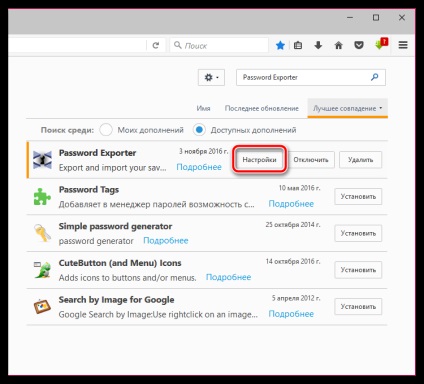
Task: Click the window maximize button
Action: 376,17
